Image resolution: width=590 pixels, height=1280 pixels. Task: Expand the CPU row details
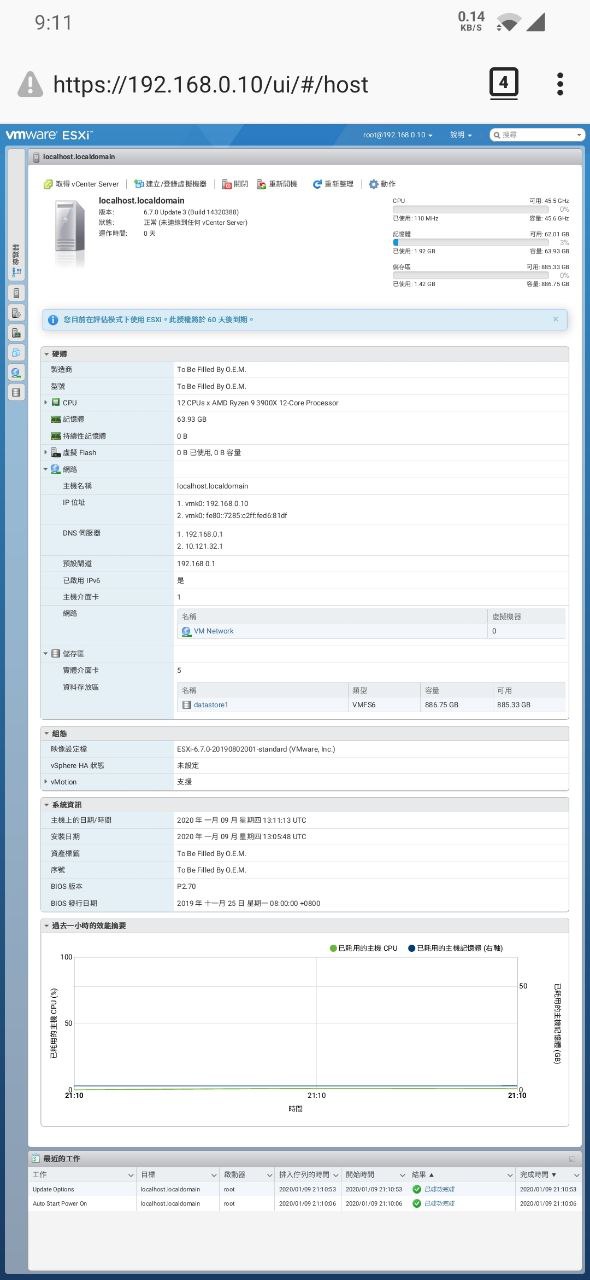click(x=46, y=402)
